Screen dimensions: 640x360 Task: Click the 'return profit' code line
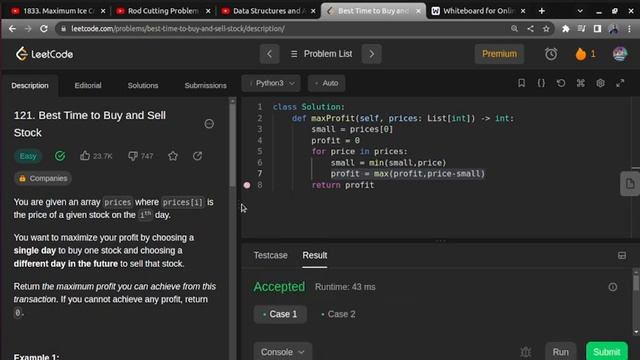[x=342, y=185]
